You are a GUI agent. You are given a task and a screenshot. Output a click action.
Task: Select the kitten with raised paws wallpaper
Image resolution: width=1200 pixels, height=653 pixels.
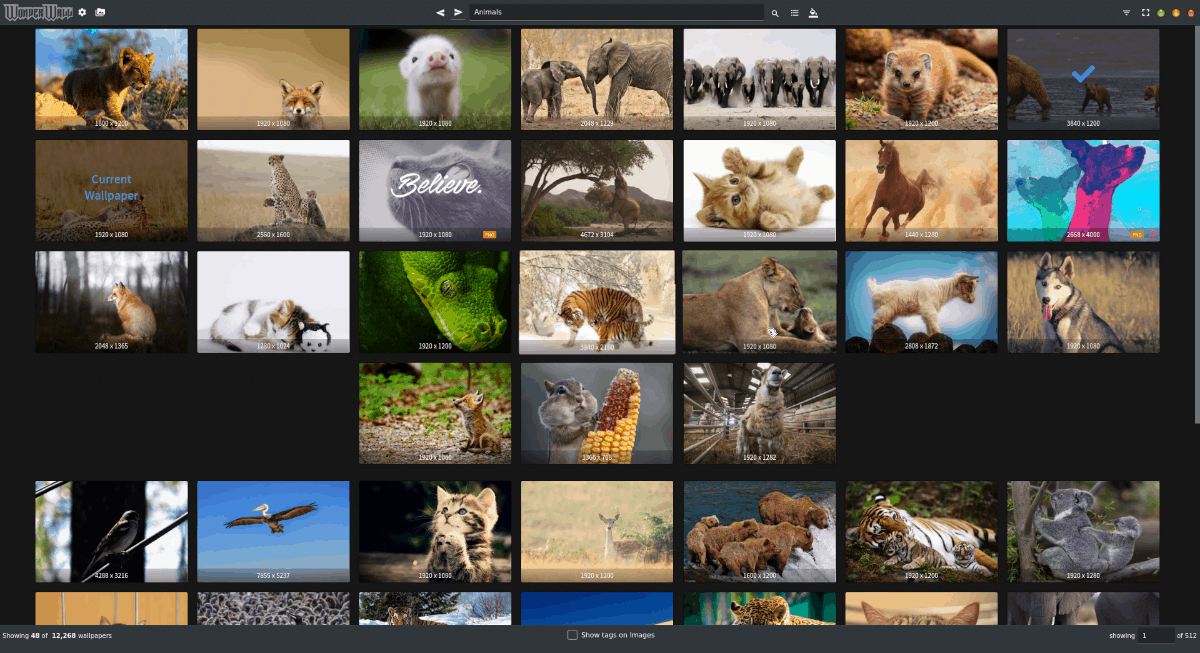click(x=435, y=532)
